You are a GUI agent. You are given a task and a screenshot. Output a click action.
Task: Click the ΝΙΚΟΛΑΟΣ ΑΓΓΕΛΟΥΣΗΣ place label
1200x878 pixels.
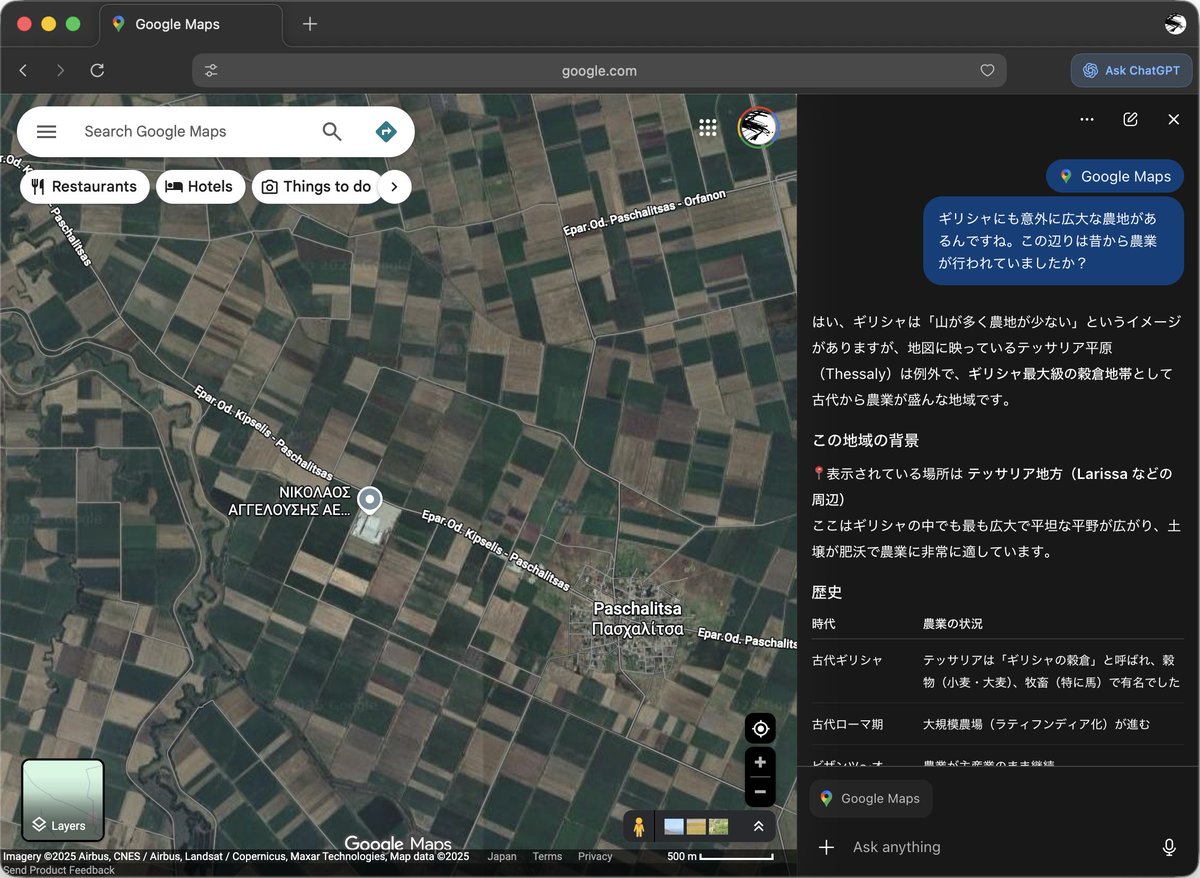[290, 501]
